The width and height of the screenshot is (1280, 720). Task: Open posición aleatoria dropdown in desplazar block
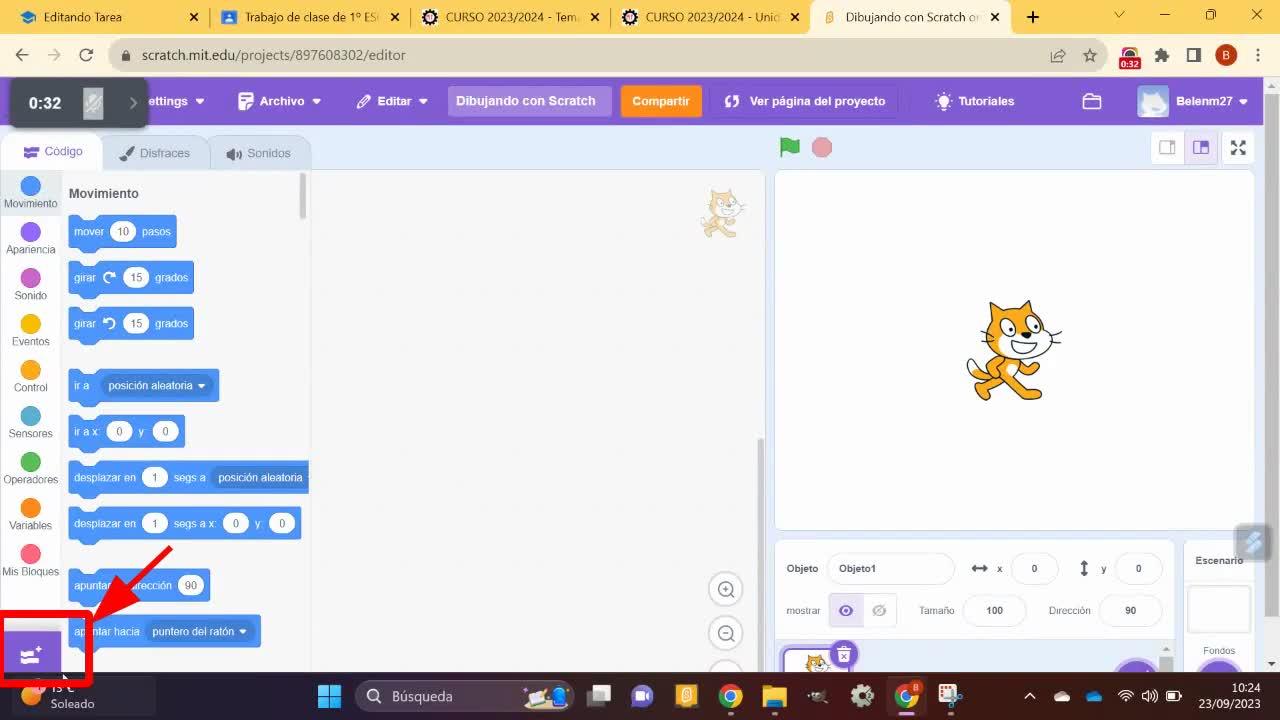tap(260, 477)
